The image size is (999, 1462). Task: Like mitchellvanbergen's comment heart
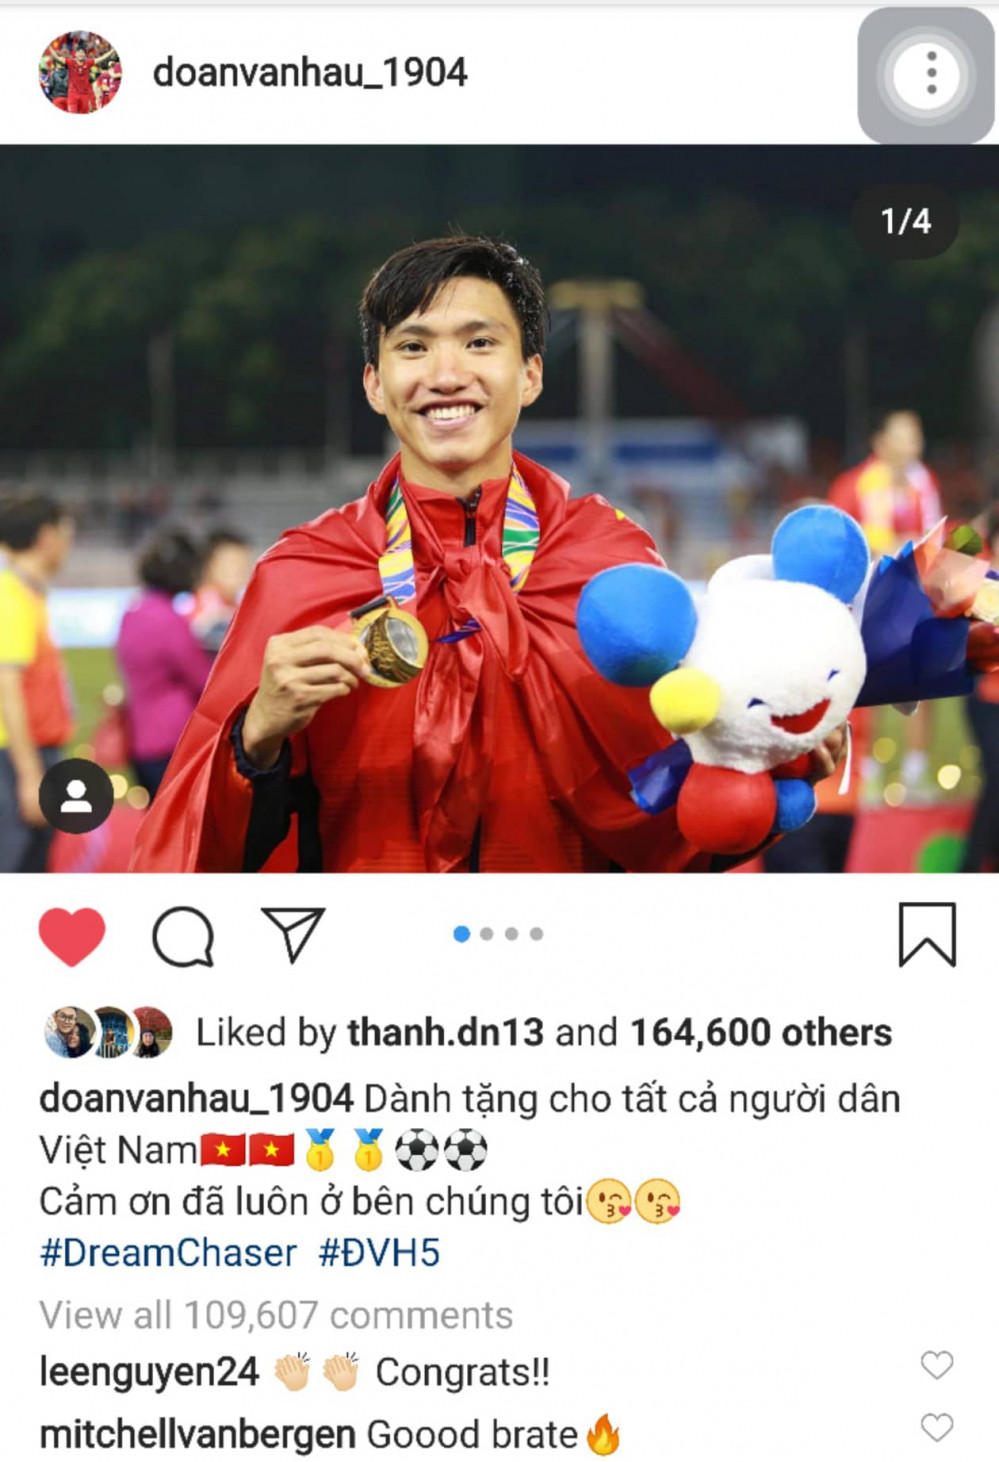click(x=937, y=1427)
